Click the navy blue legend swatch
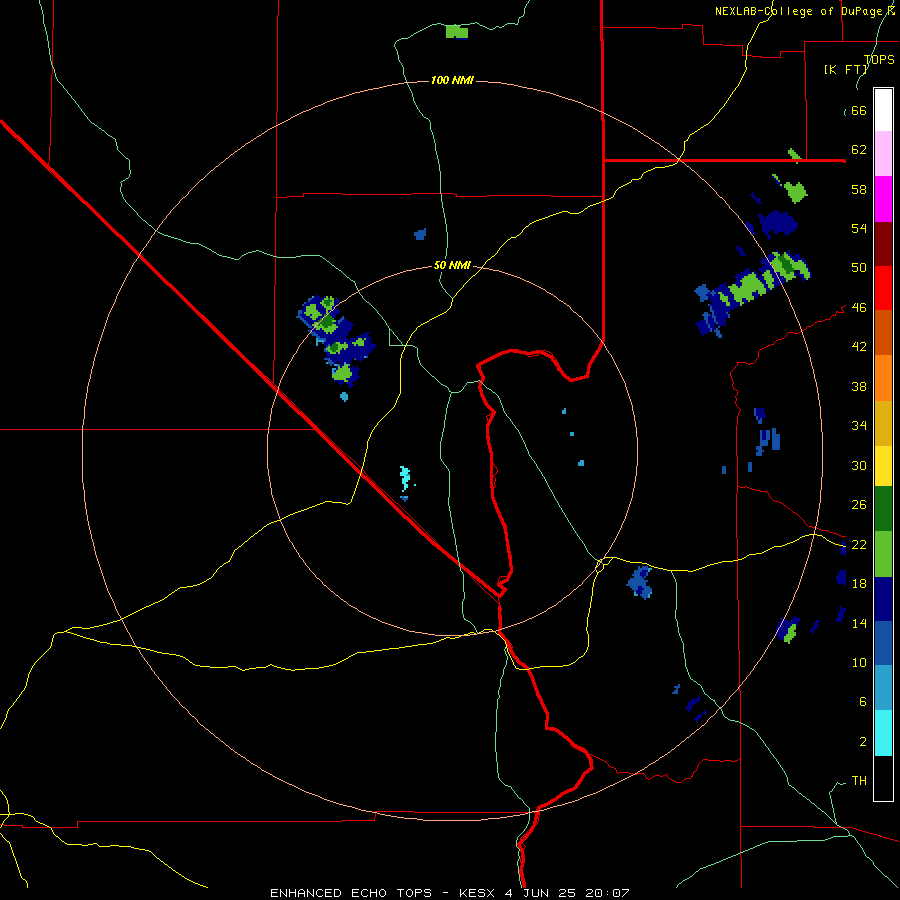 [x=883, y=599]
